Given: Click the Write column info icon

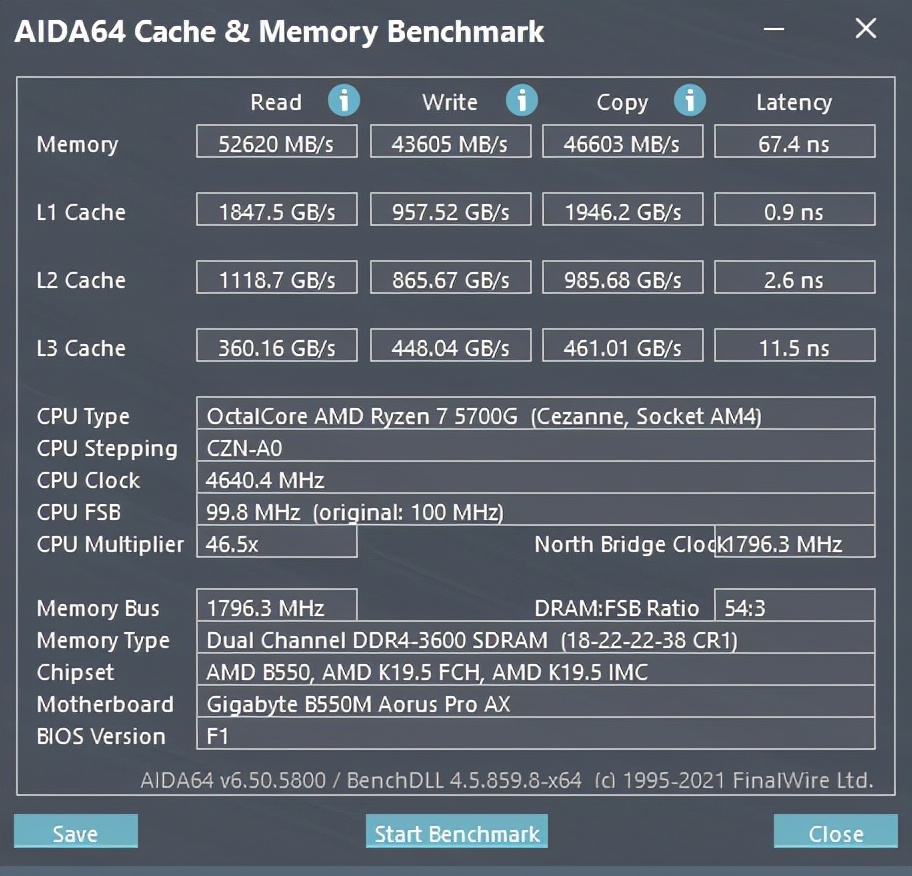Looking at the screenshot, I should (x=521, y=100).
